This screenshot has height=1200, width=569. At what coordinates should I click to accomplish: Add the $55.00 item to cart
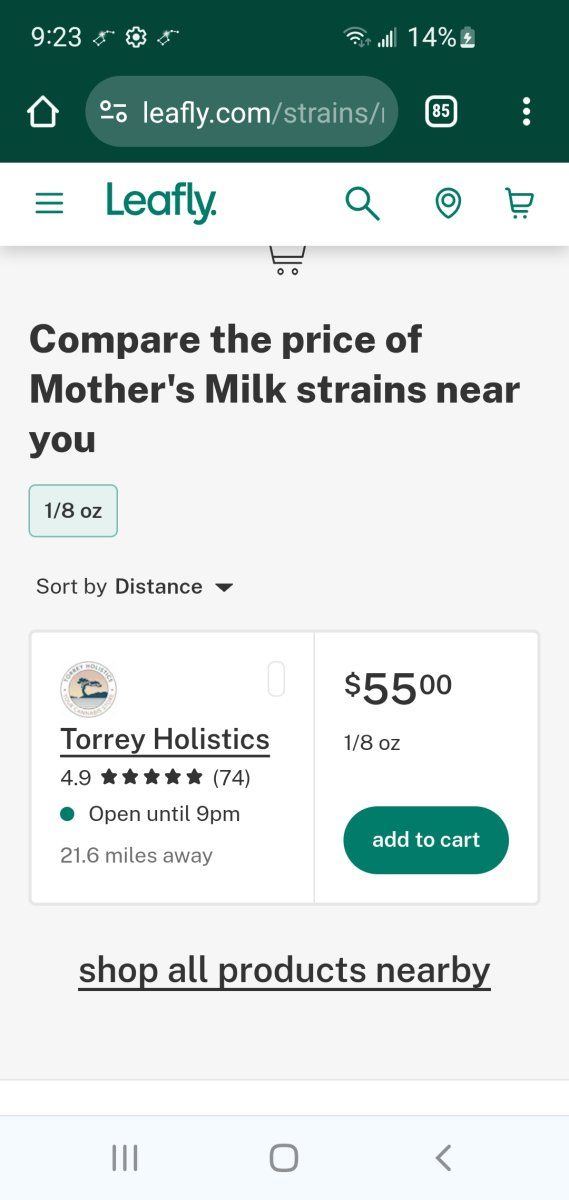click(x=426, y=840)
